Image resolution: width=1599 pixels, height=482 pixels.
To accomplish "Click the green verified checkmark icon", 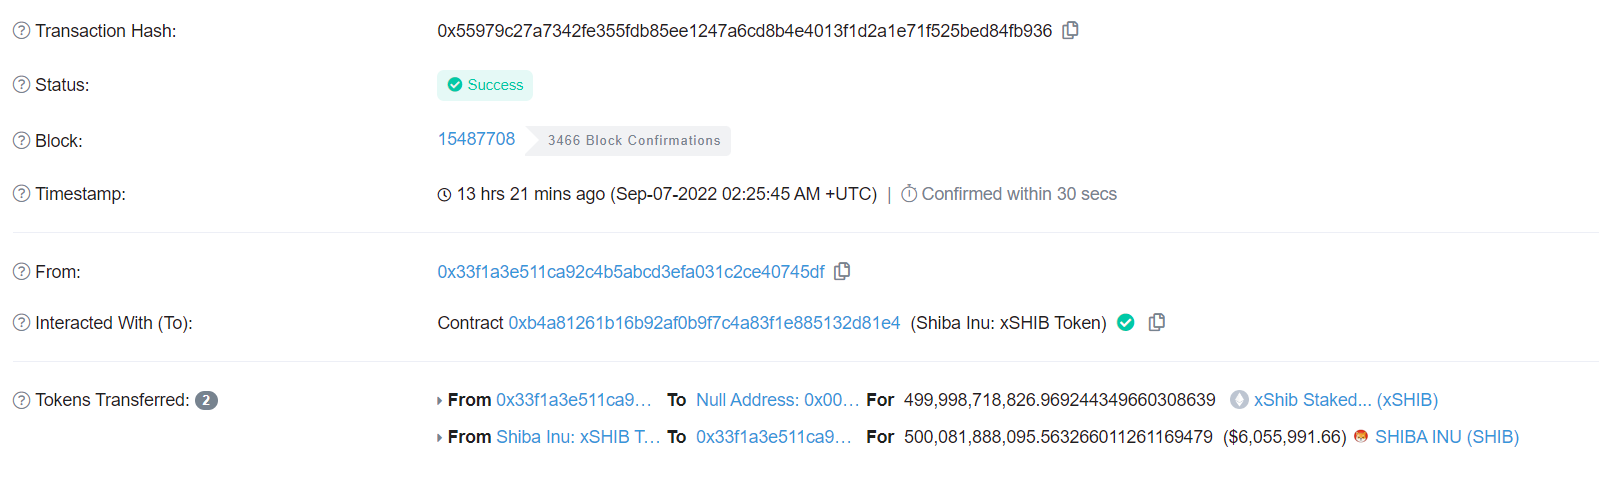I will [1126, 322].
